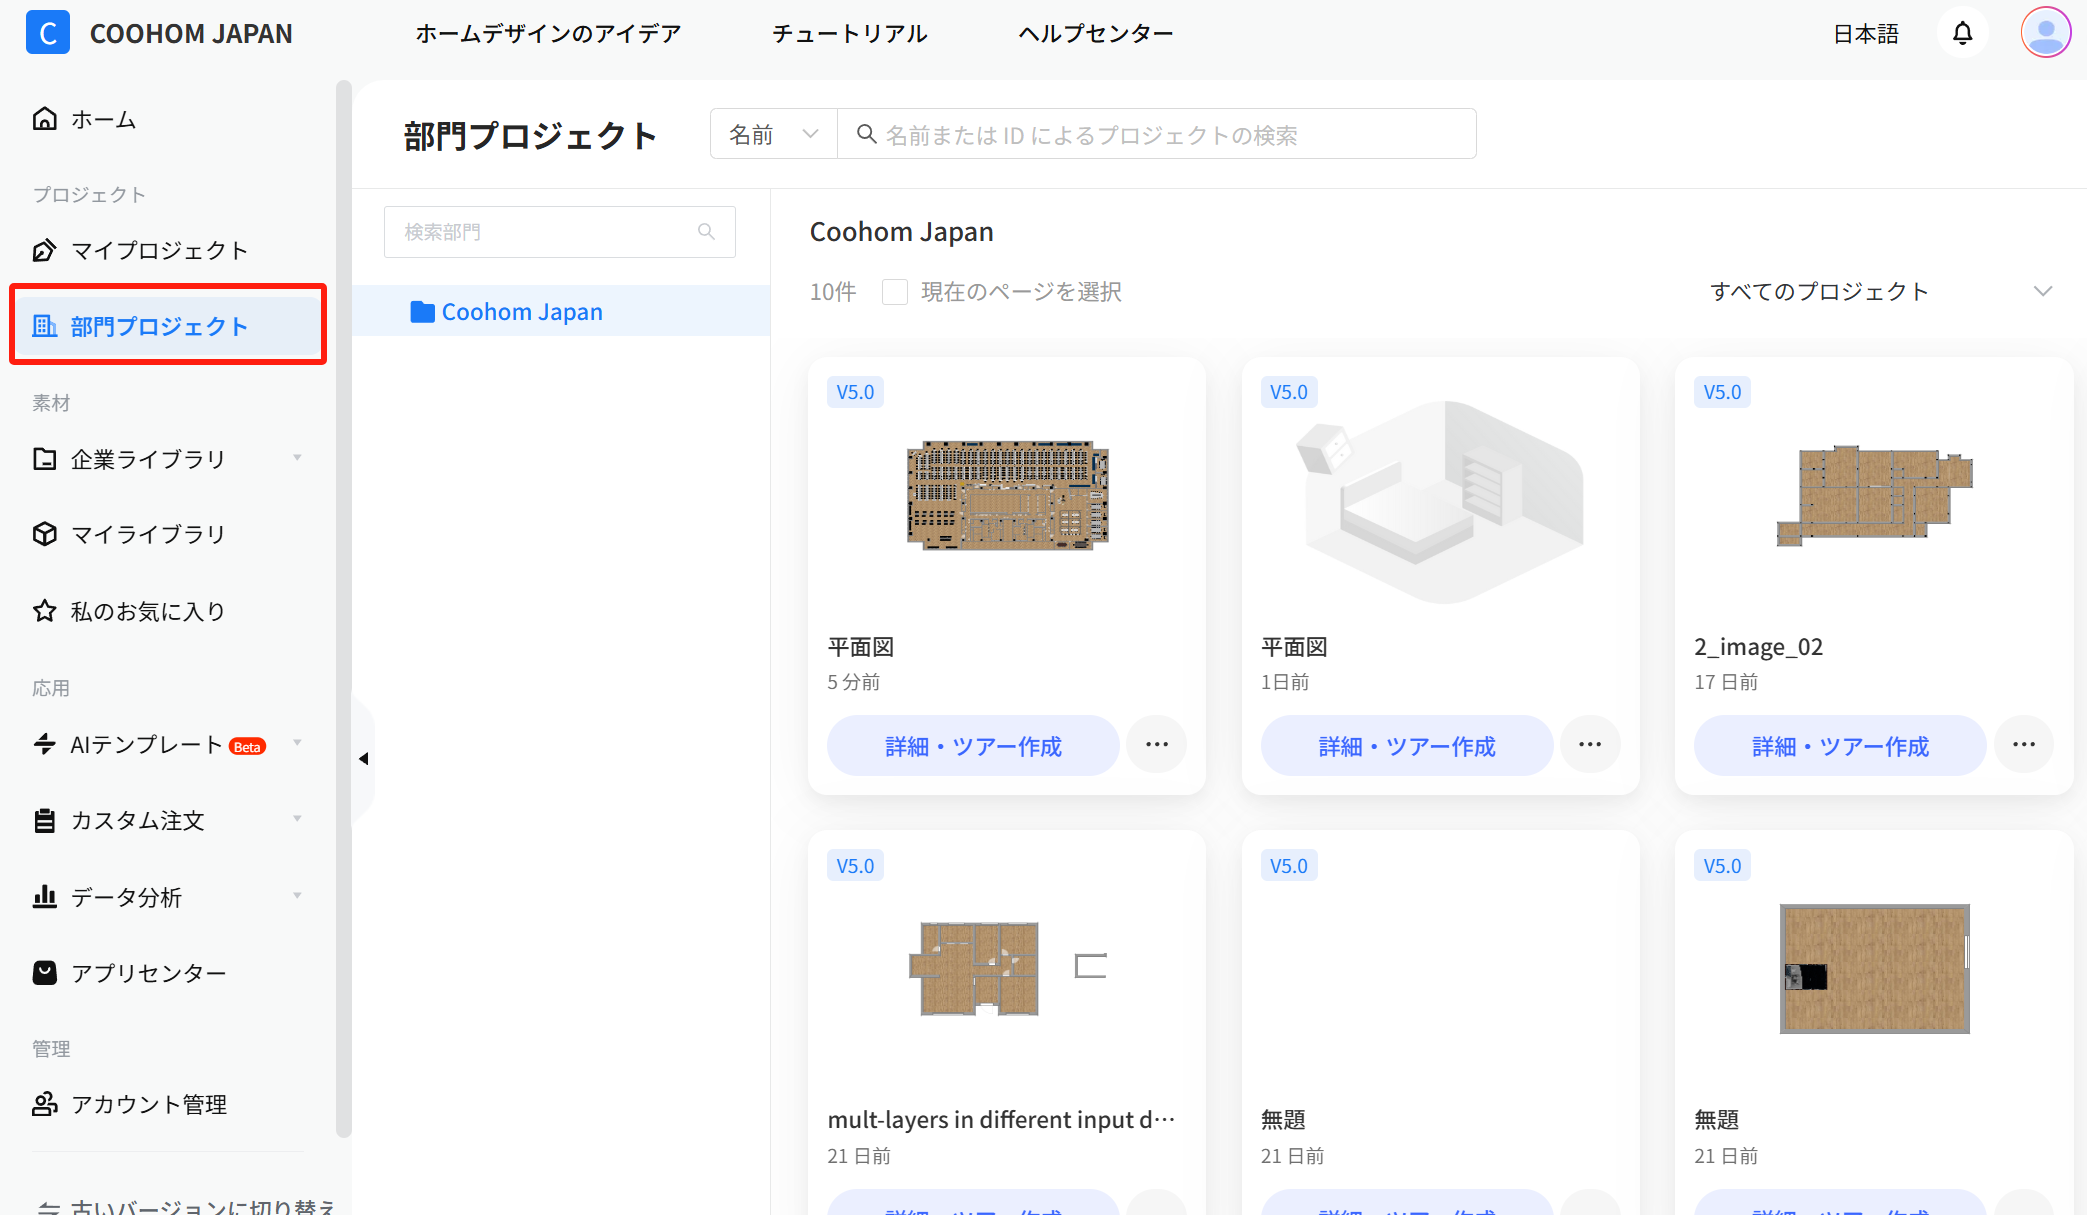The width and height of the screenshot is (2087, 1215).
Task: Open more options for 平面図 5 分前
Action: click(1157, 745)
